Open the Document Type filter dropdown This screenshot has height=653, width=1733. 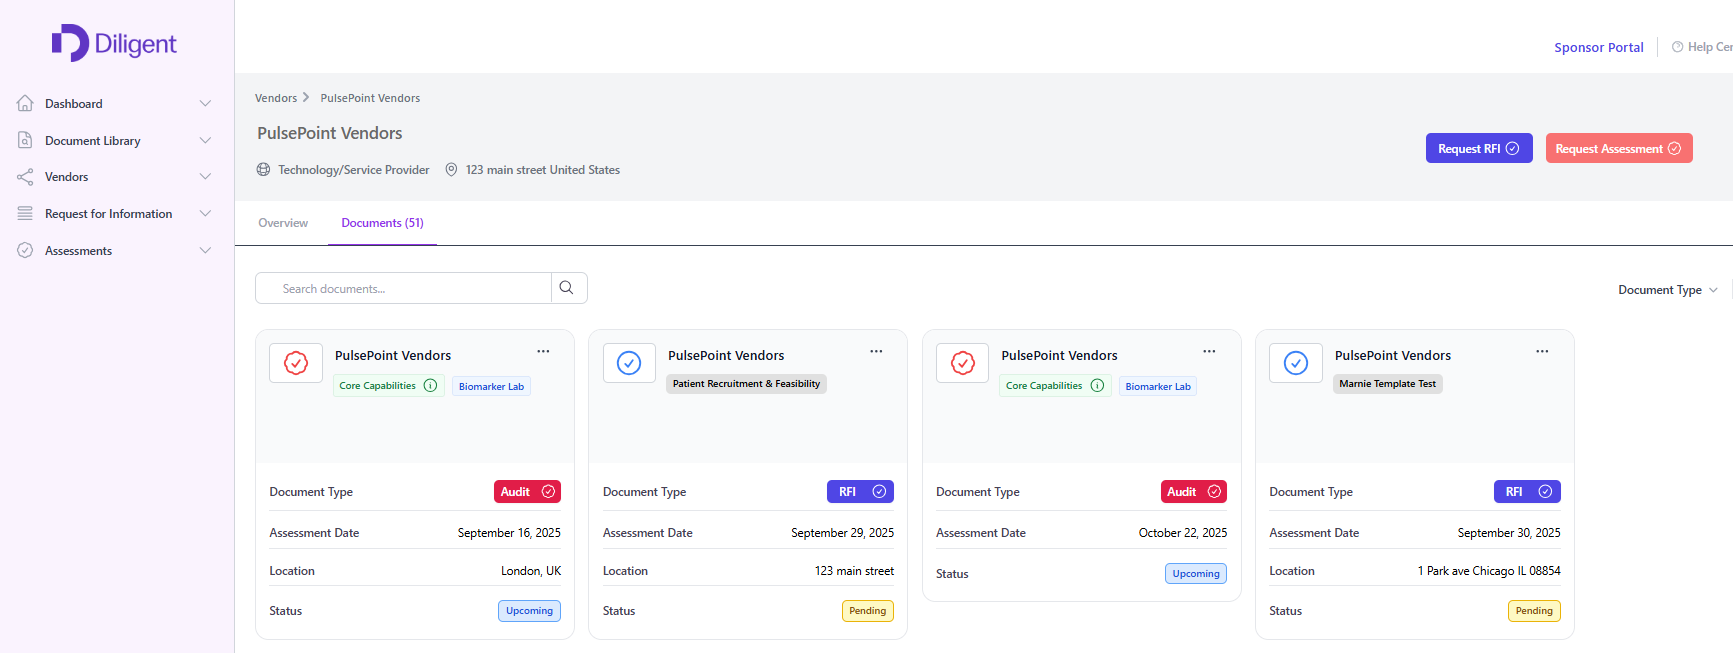coord(1668,290)
